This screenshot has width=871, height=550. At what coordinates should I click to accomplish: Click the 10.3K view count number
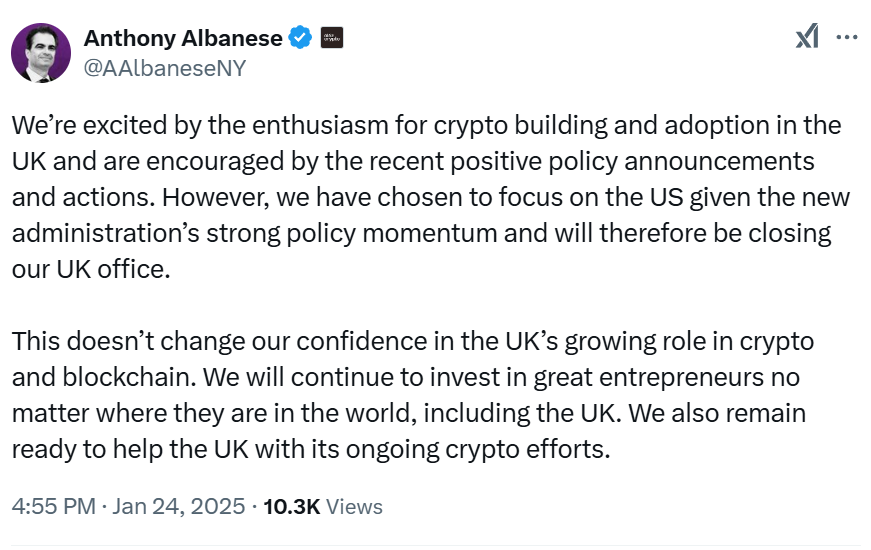[291, 506]
